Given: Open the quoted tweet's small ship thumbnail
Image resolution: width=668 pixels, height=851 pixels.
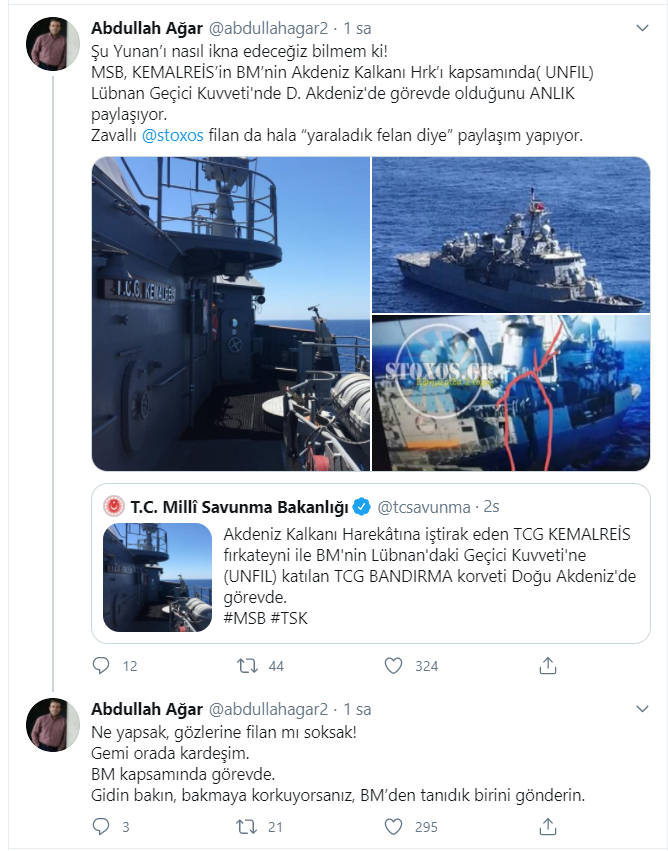Looking at the screenshot, I should pyautogui.click(x=157, y=577).
